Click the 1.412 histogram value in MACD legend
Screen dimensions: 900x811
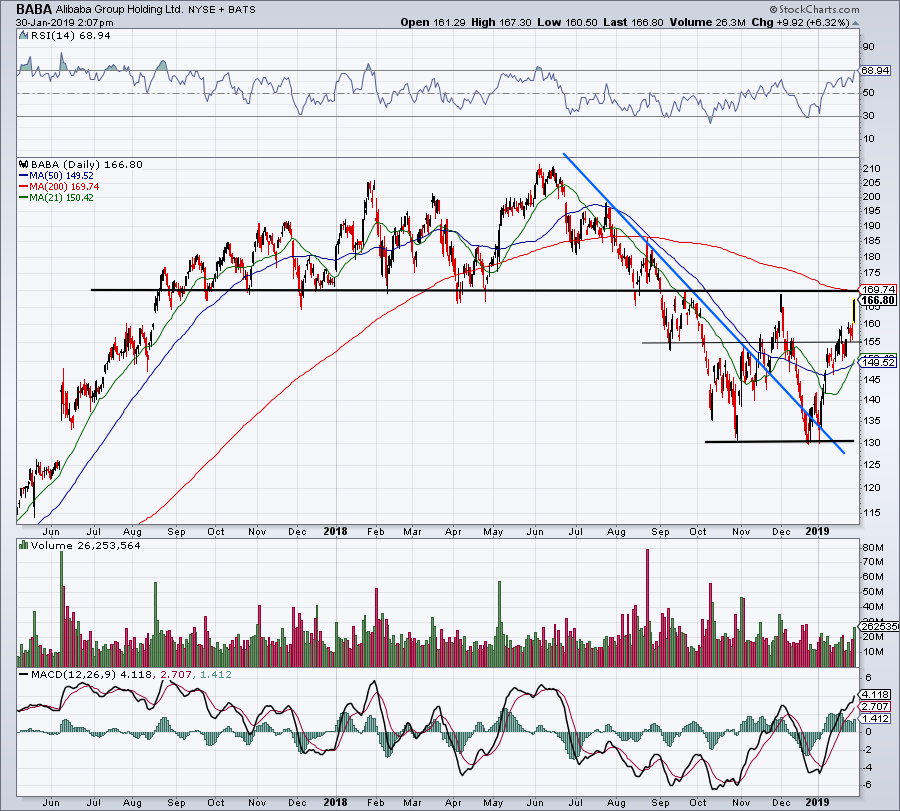(x=216, y=674)
